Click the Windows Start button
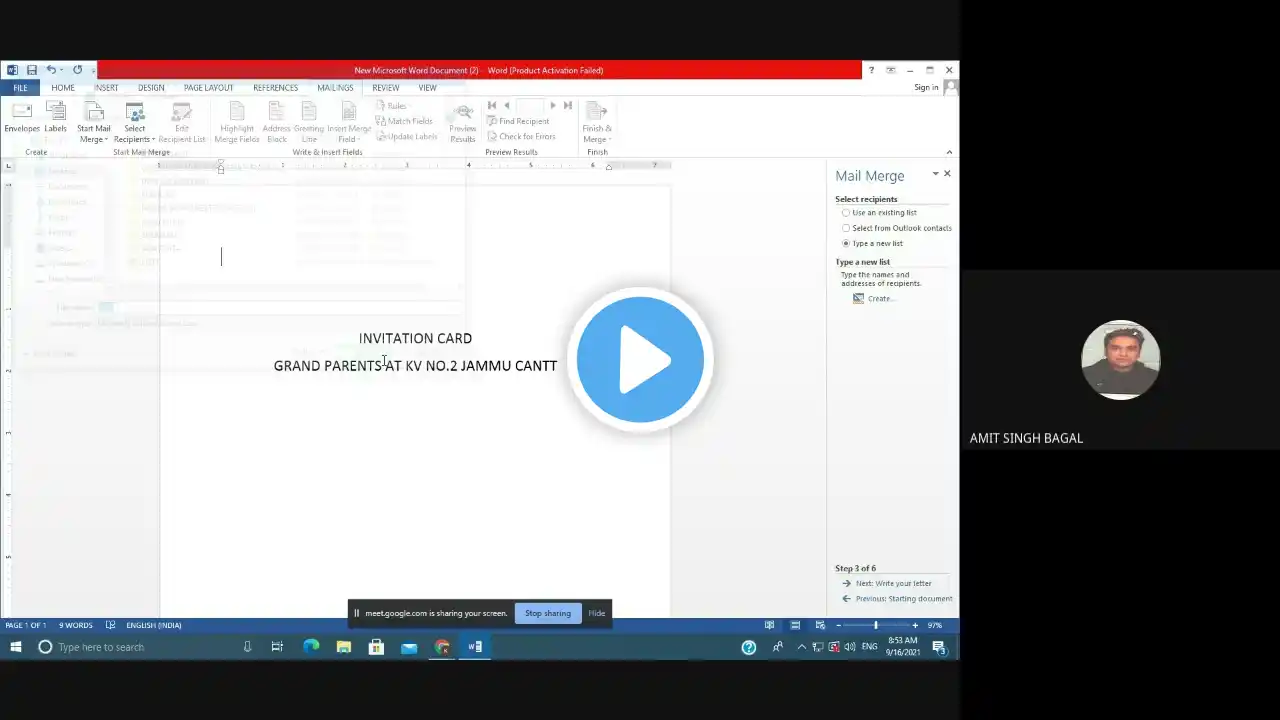Screen dimensions: 1280x720 (15, 647)
